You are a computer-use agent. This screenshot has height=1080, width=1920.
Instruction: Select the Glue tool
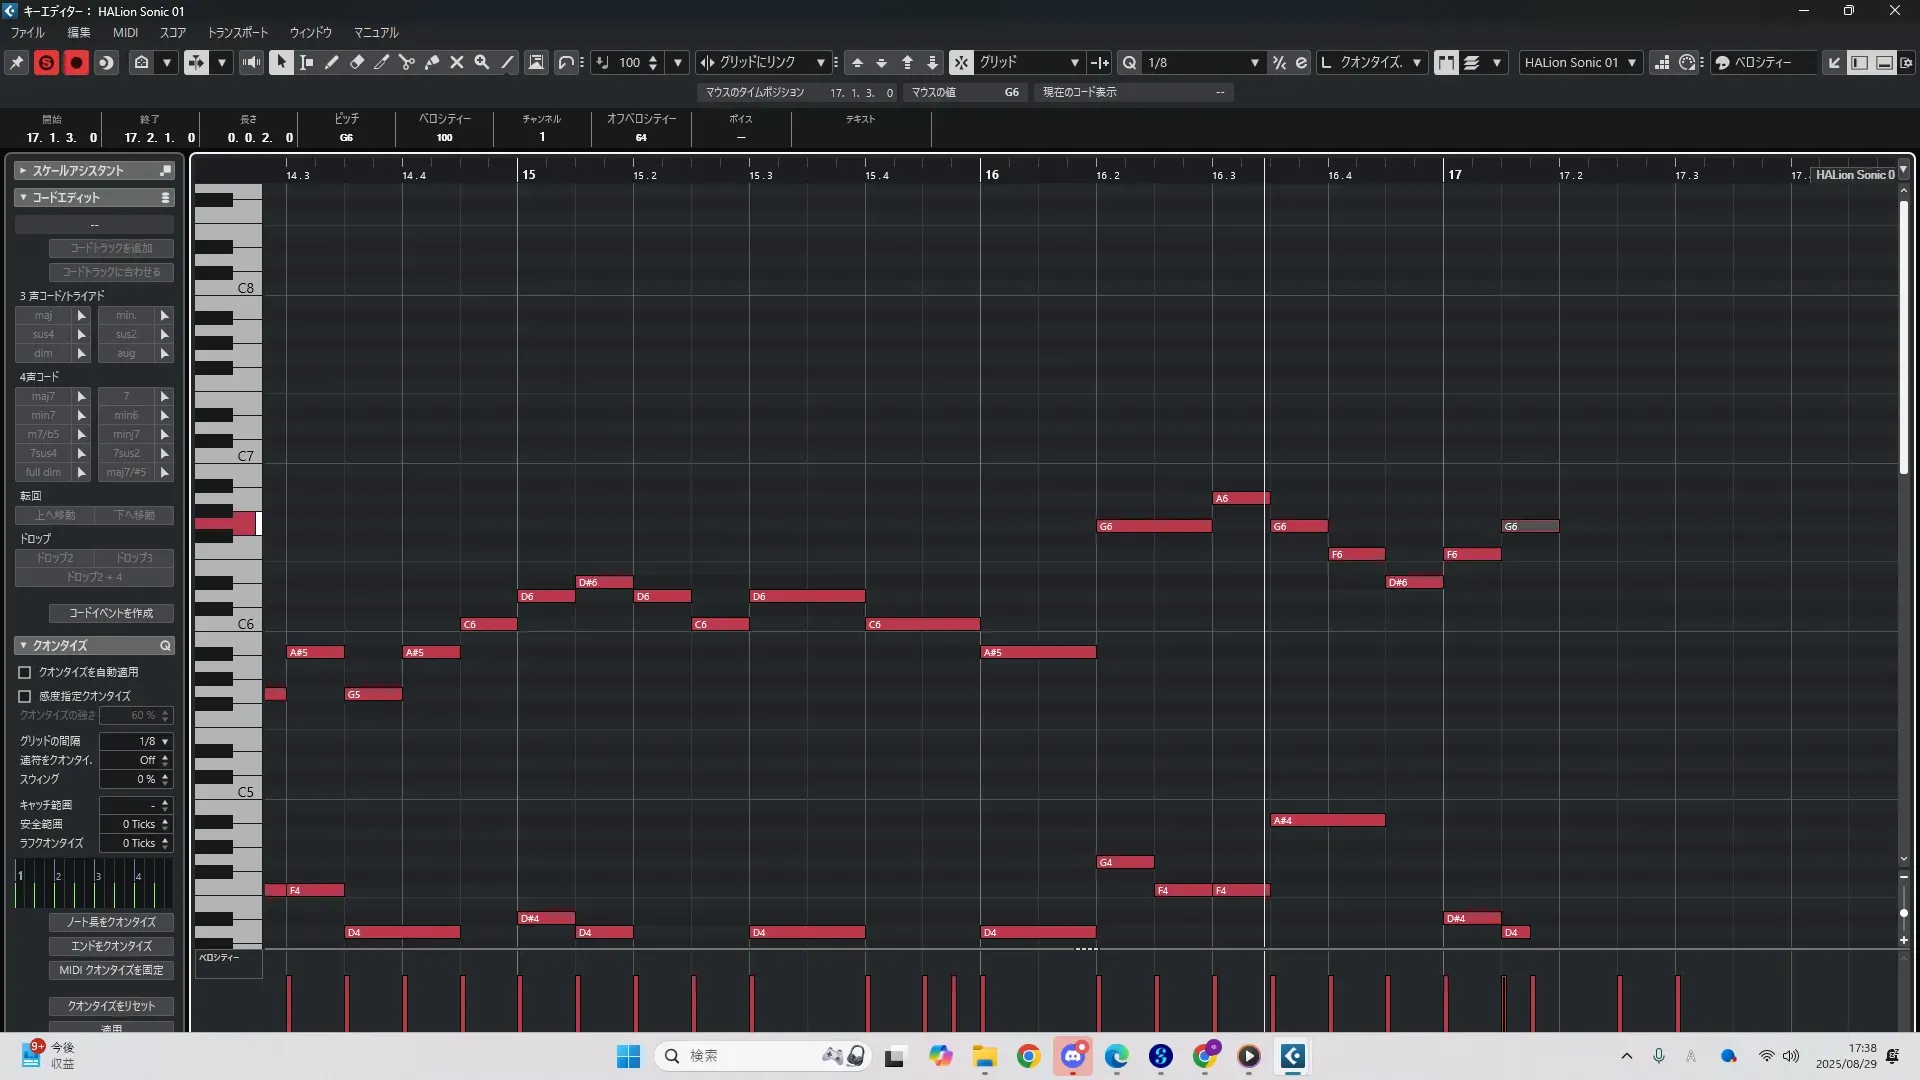(432, 62)
